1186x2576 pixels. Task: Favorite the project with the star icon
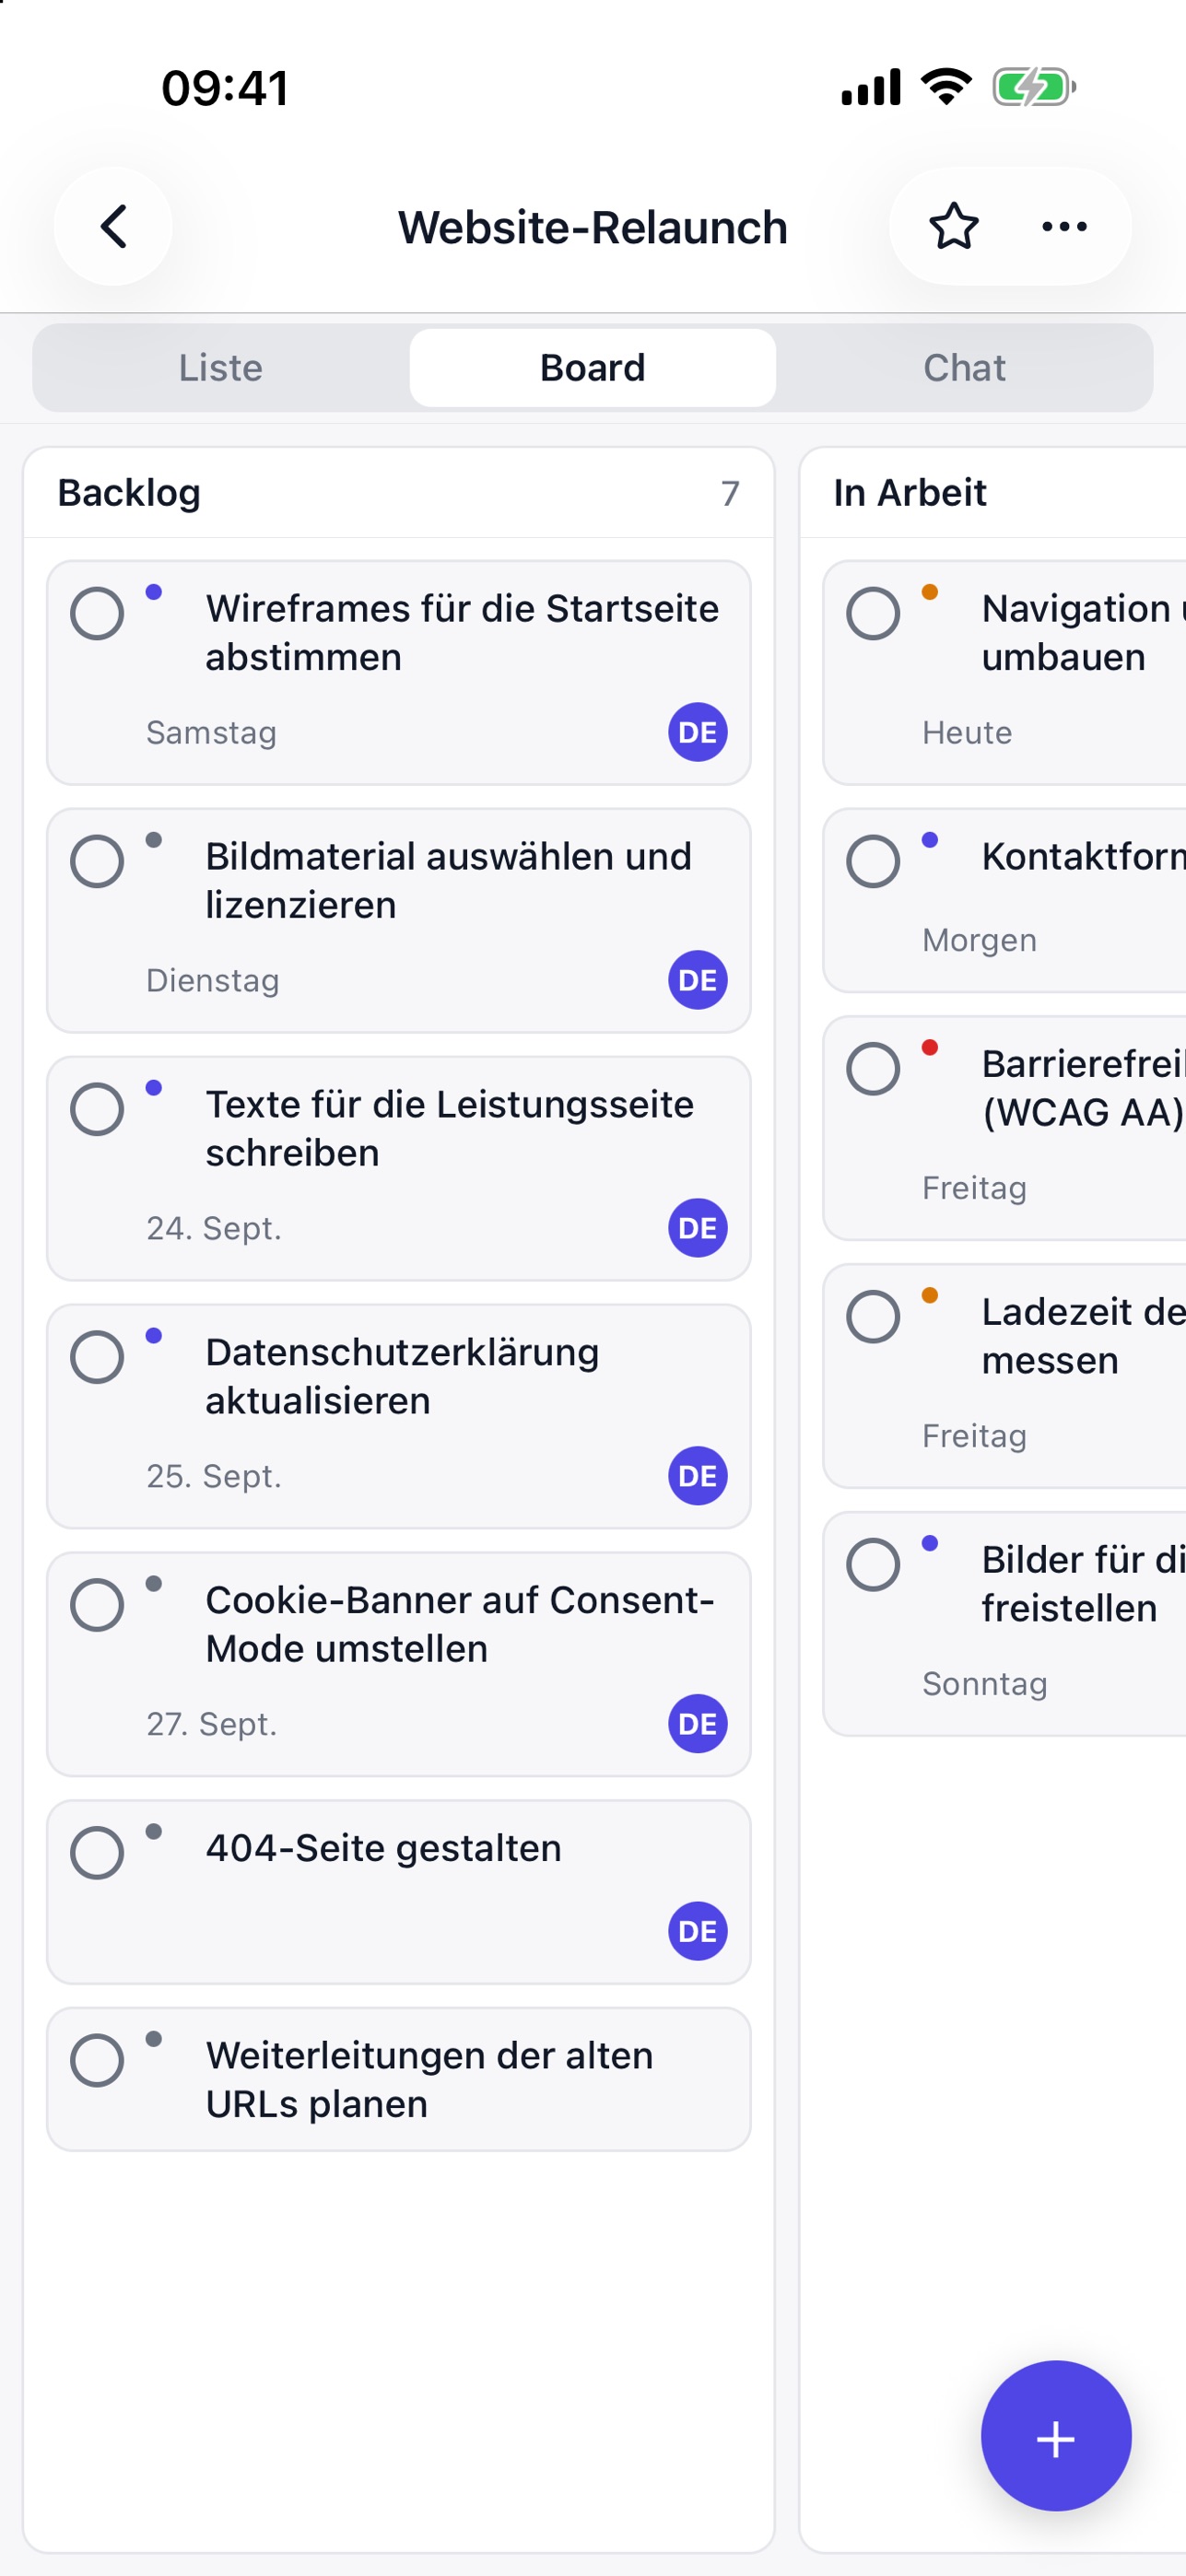tap(954, 226)
